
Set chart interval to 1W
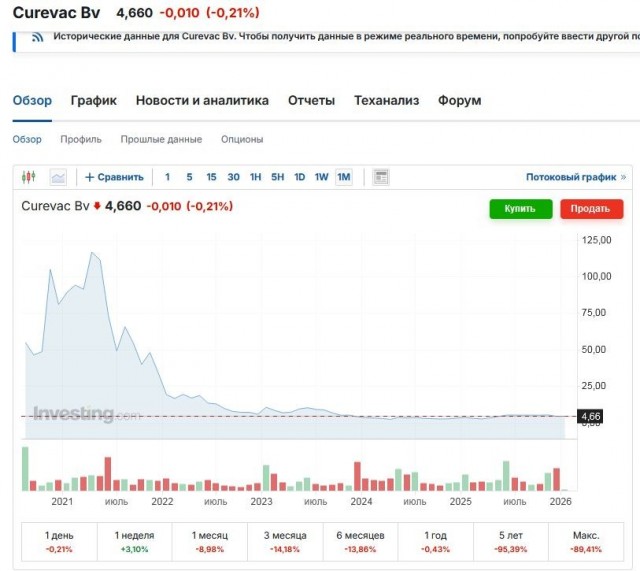[321, 177]
